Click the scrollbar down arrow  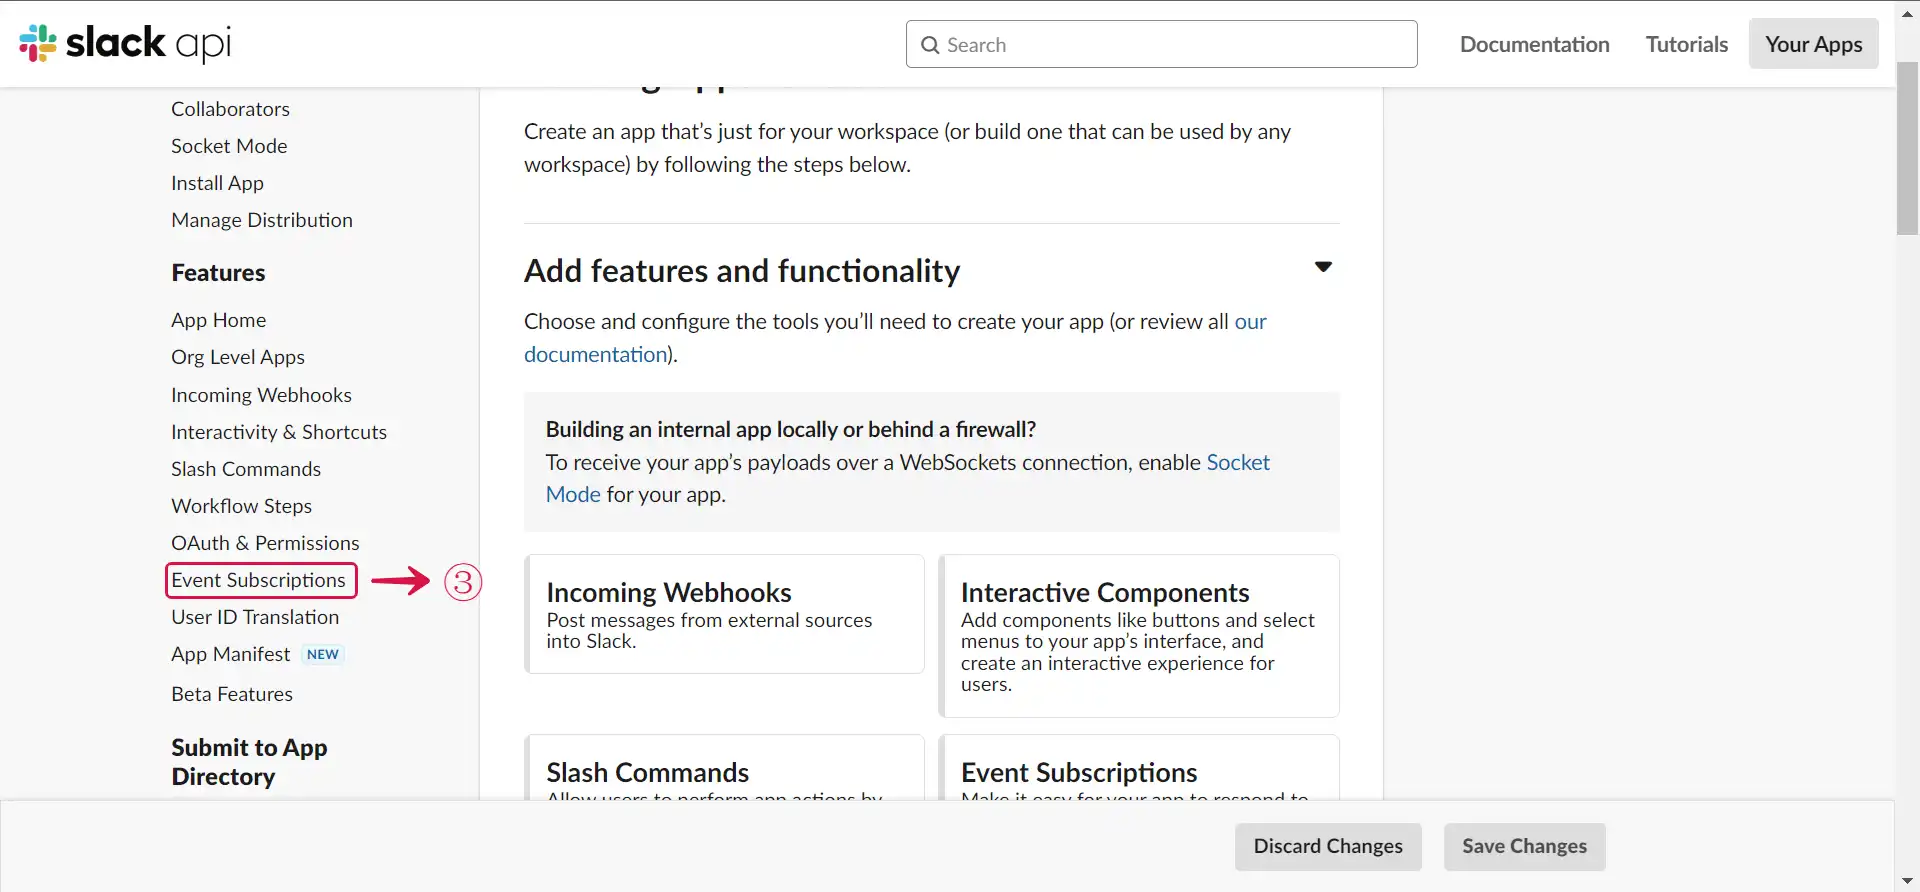click(x=1907, y=881)
